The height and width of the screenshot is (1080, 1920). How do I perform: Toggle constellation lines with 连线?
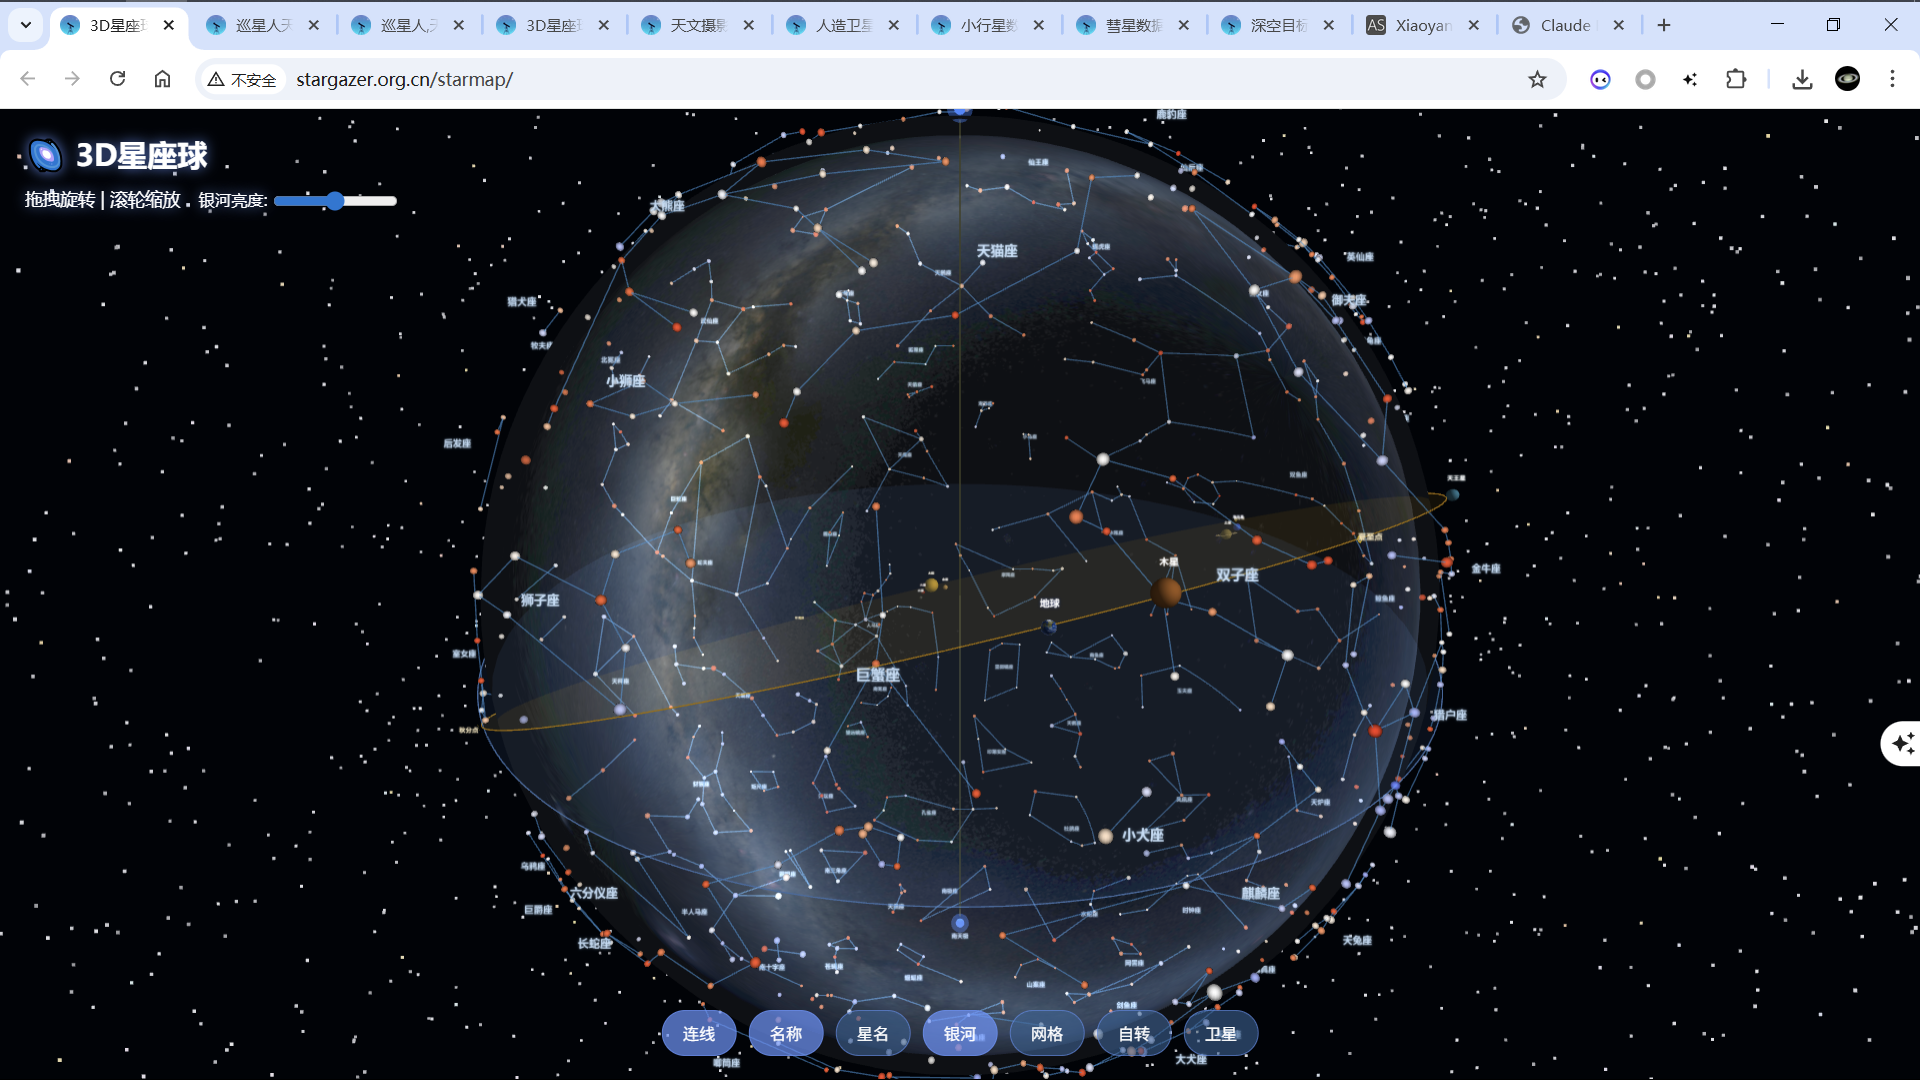point(699,1034)
